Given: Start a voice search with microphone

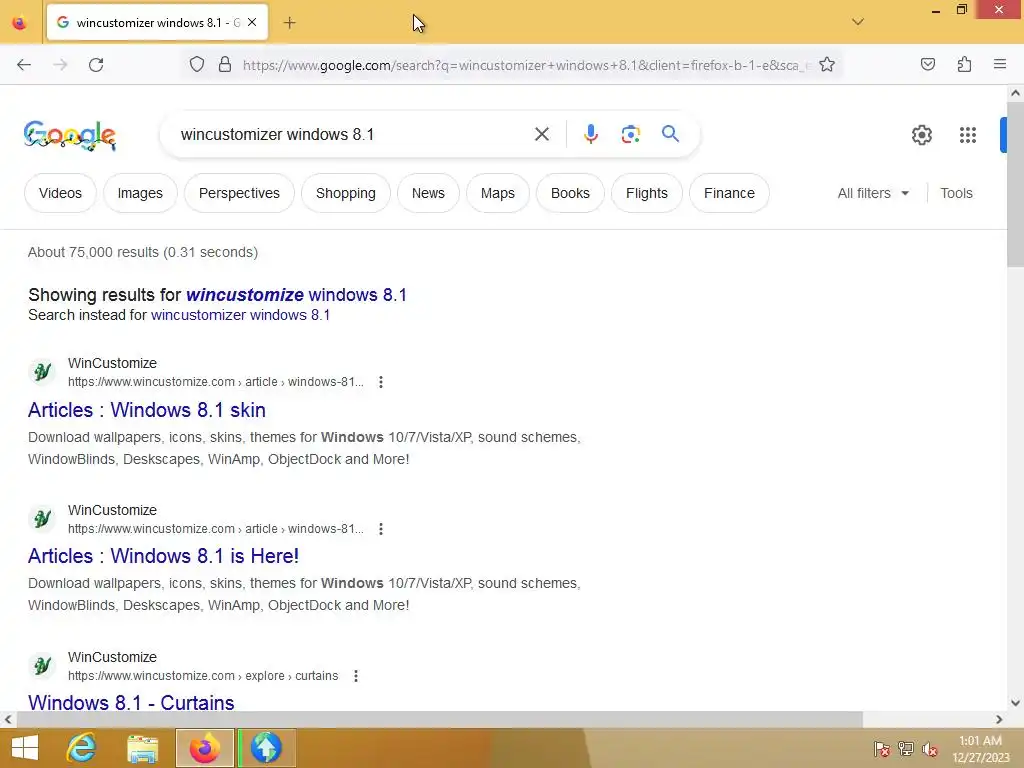Looking at the screenshot, I should [x=590, y=134].
